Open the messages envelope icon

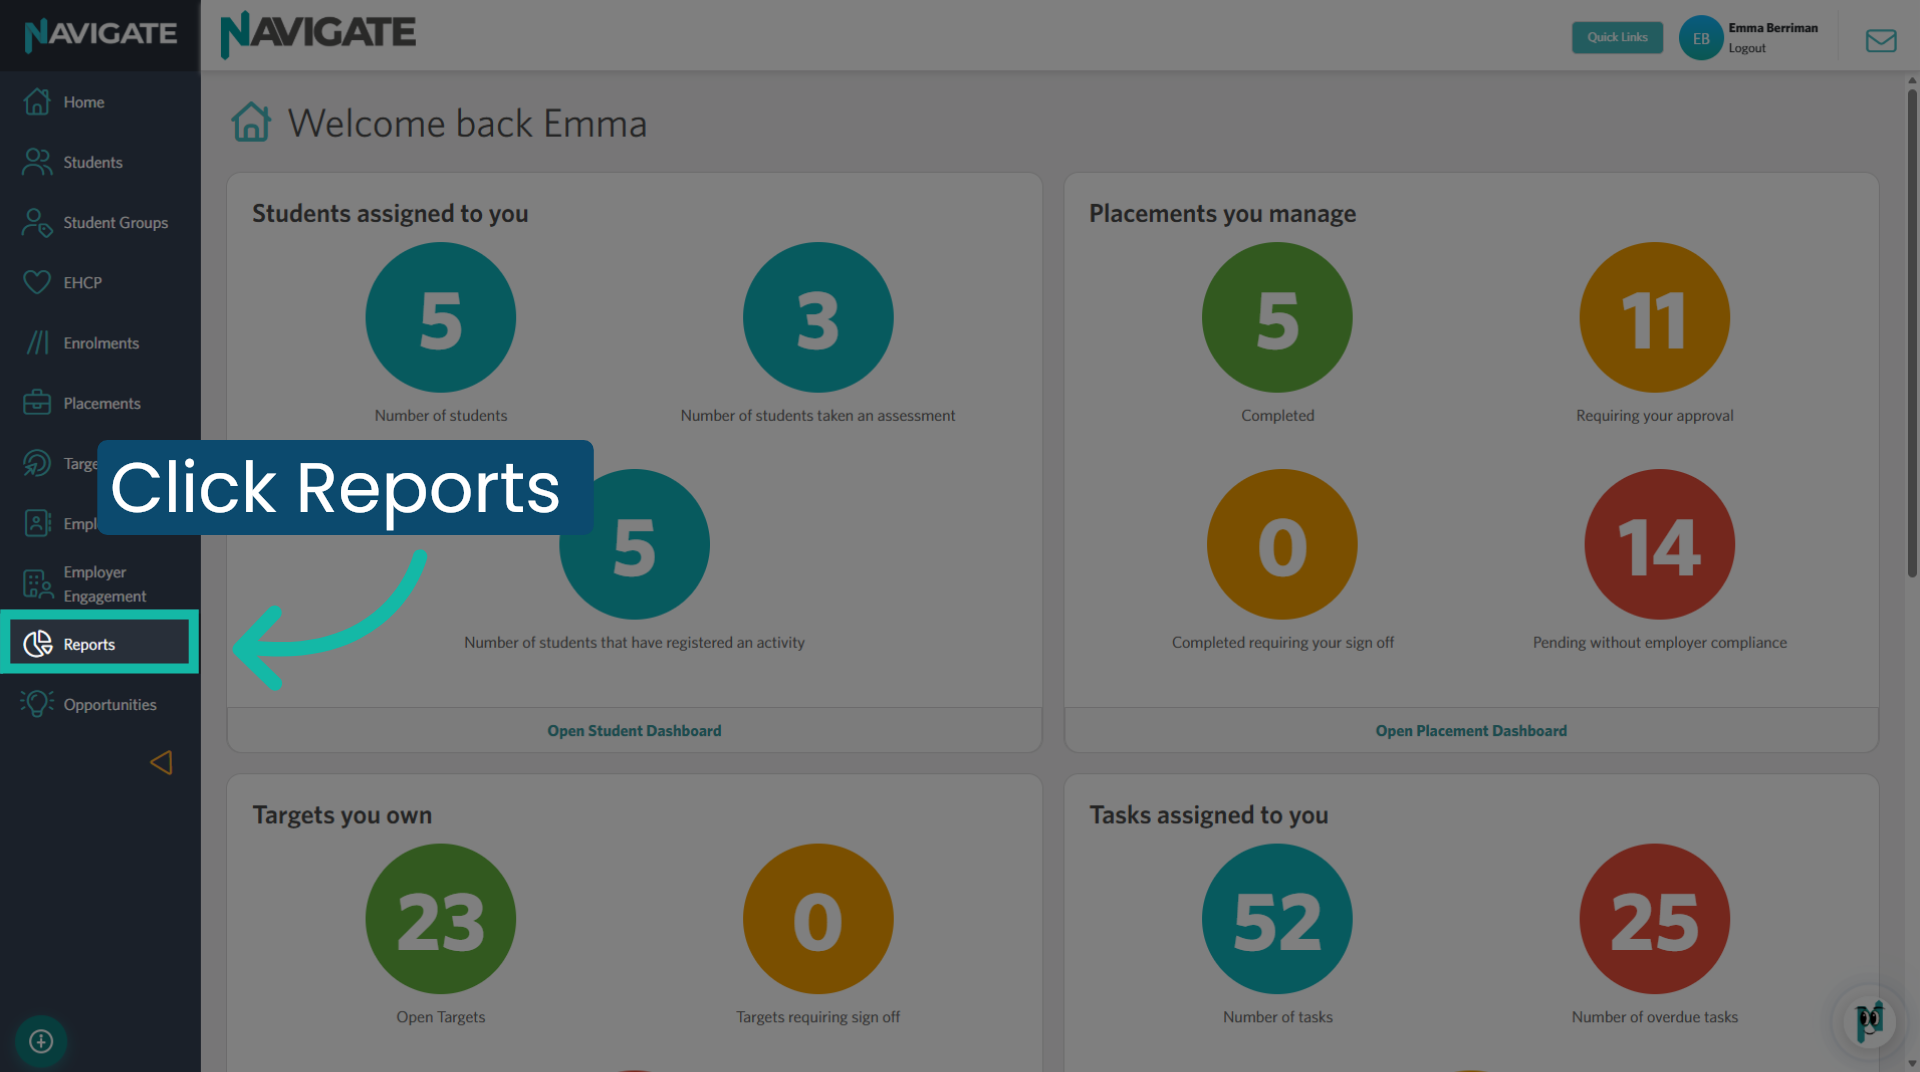click(1881, 40)
